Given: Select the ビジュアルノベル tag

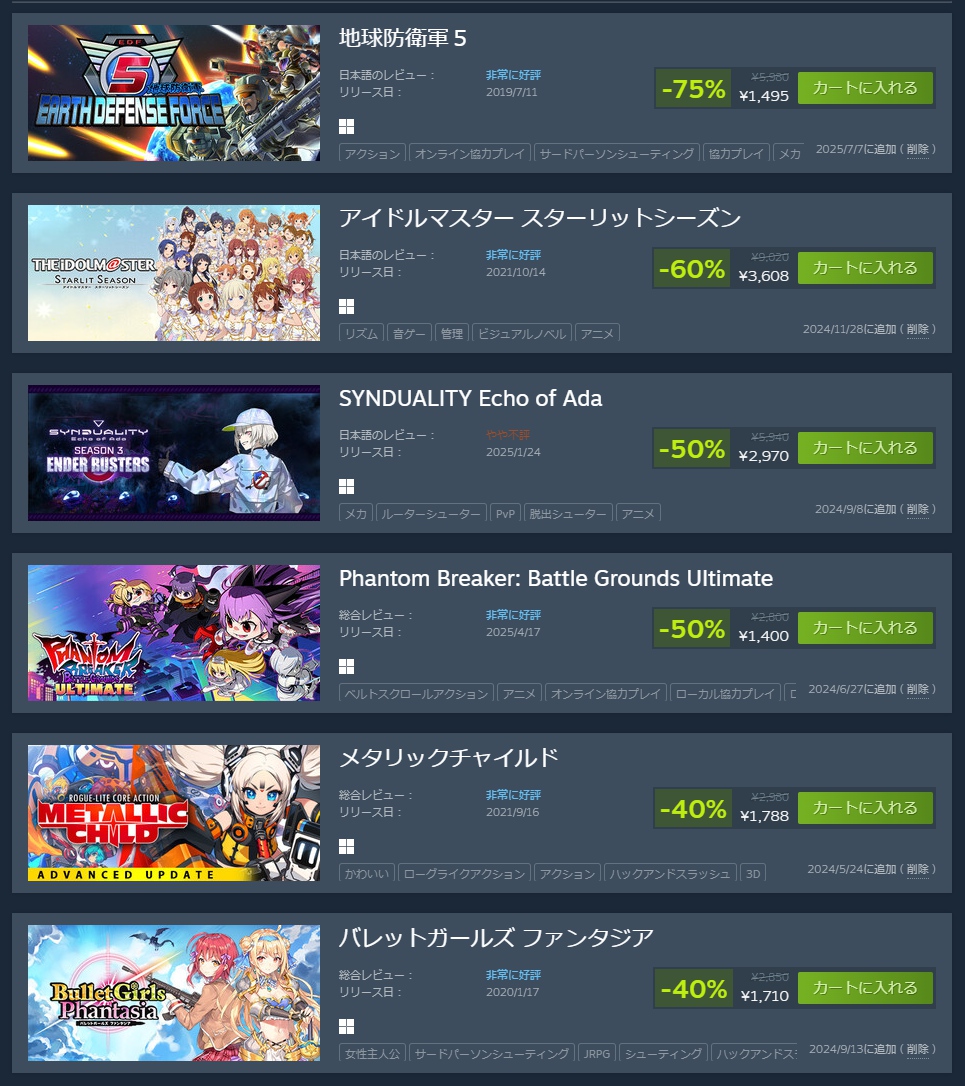Looking at the screenshot, I should 522,333.
